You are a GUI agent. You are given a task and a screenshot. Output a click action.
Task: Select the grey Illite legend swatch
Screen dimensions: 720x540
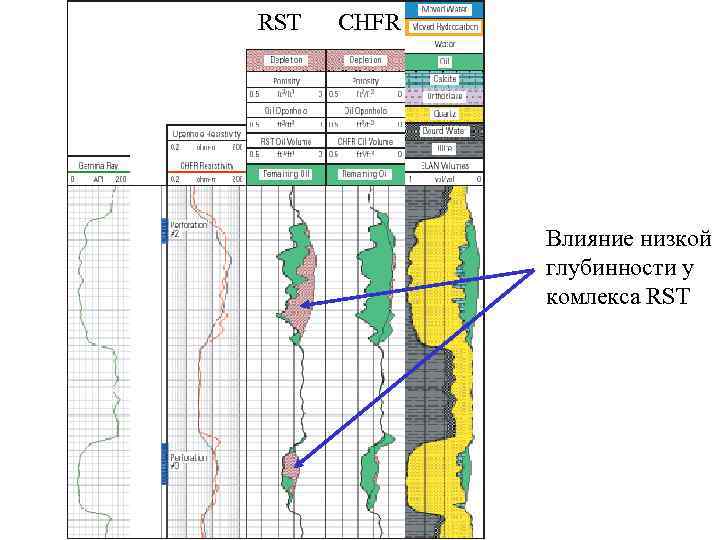coord(444,149)
